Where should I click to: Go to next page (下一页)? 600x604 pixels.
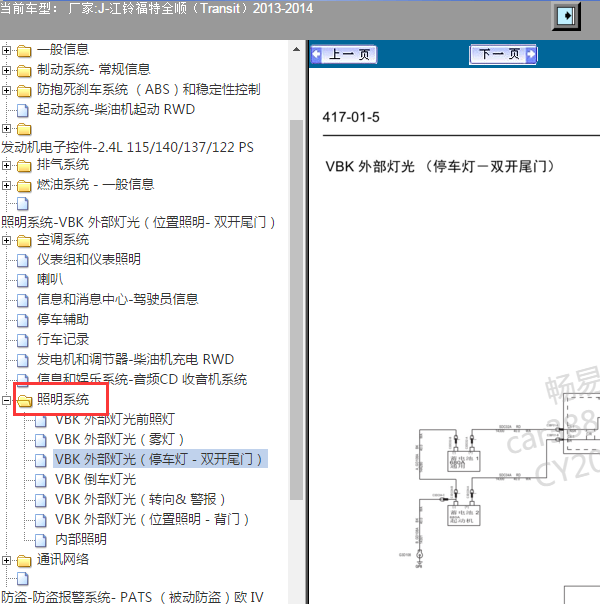503,54
